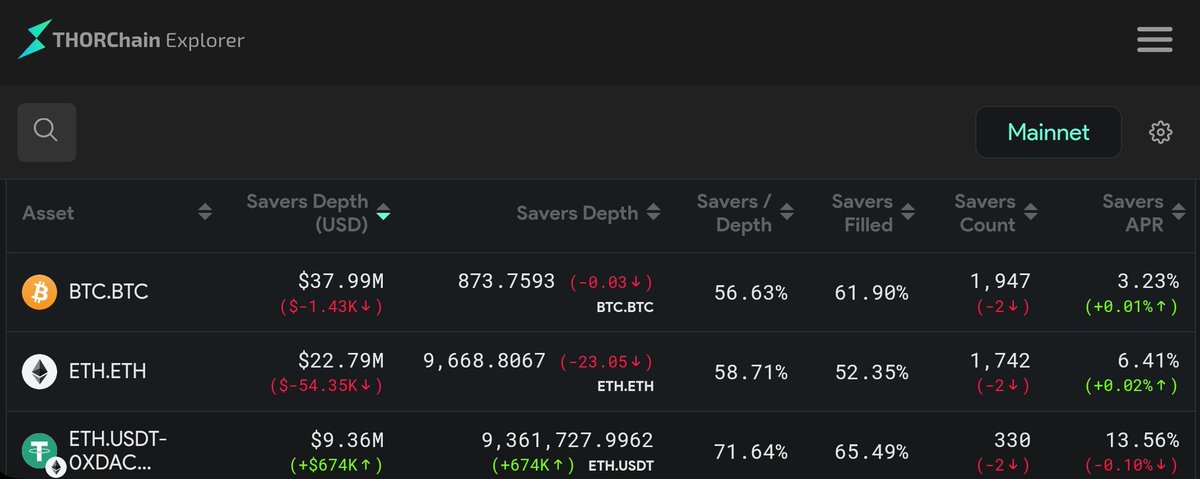The width and height of the screenshot is (1200, 479).
Task: Click the 3.23% APR value
Action: tap(1147, 281)
